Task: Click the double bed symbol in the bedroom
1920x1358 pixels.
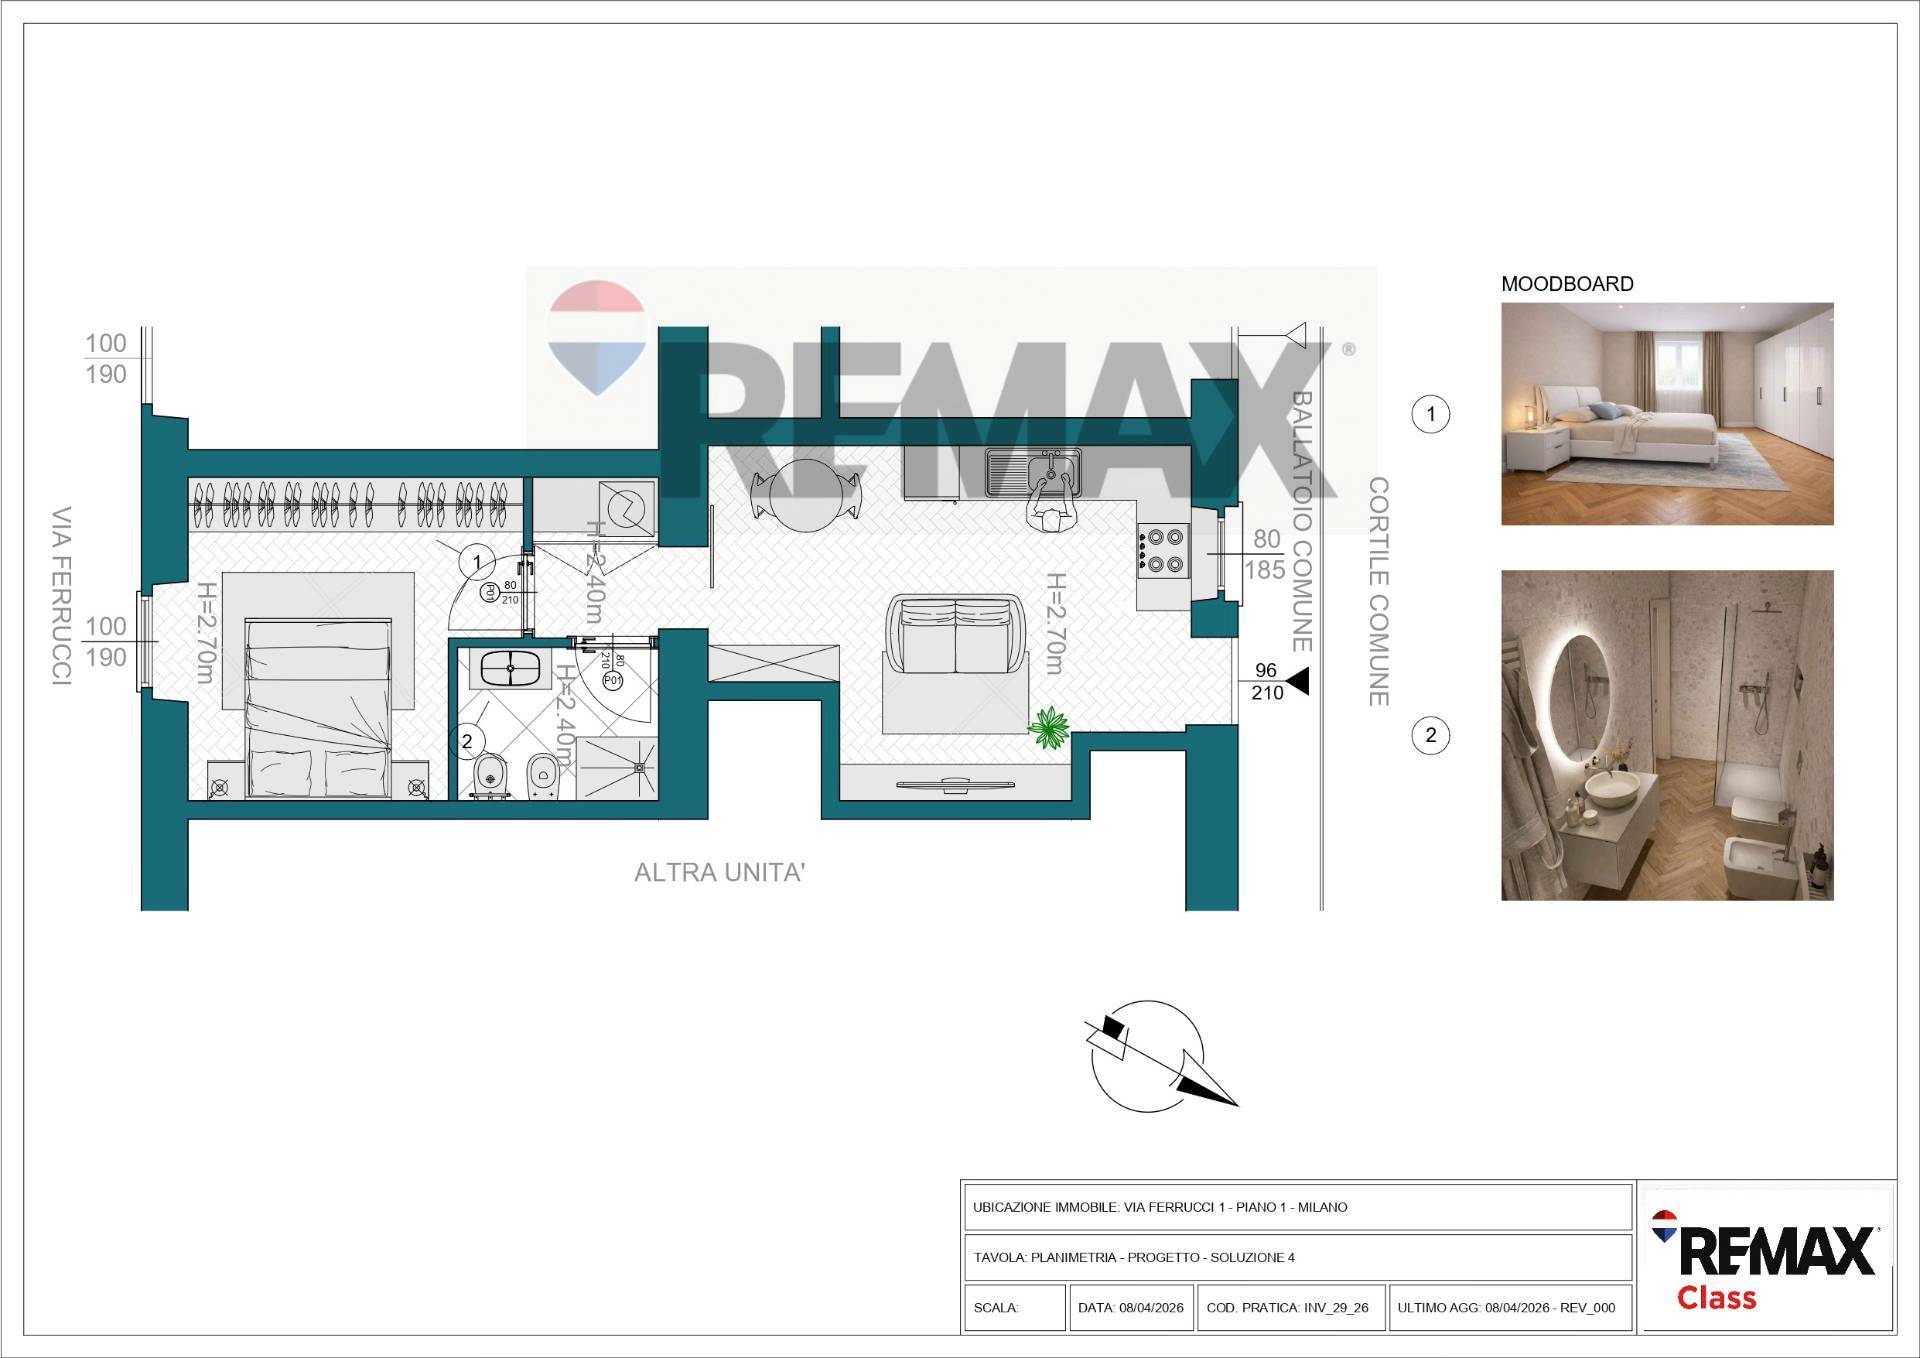Action: 318,708
